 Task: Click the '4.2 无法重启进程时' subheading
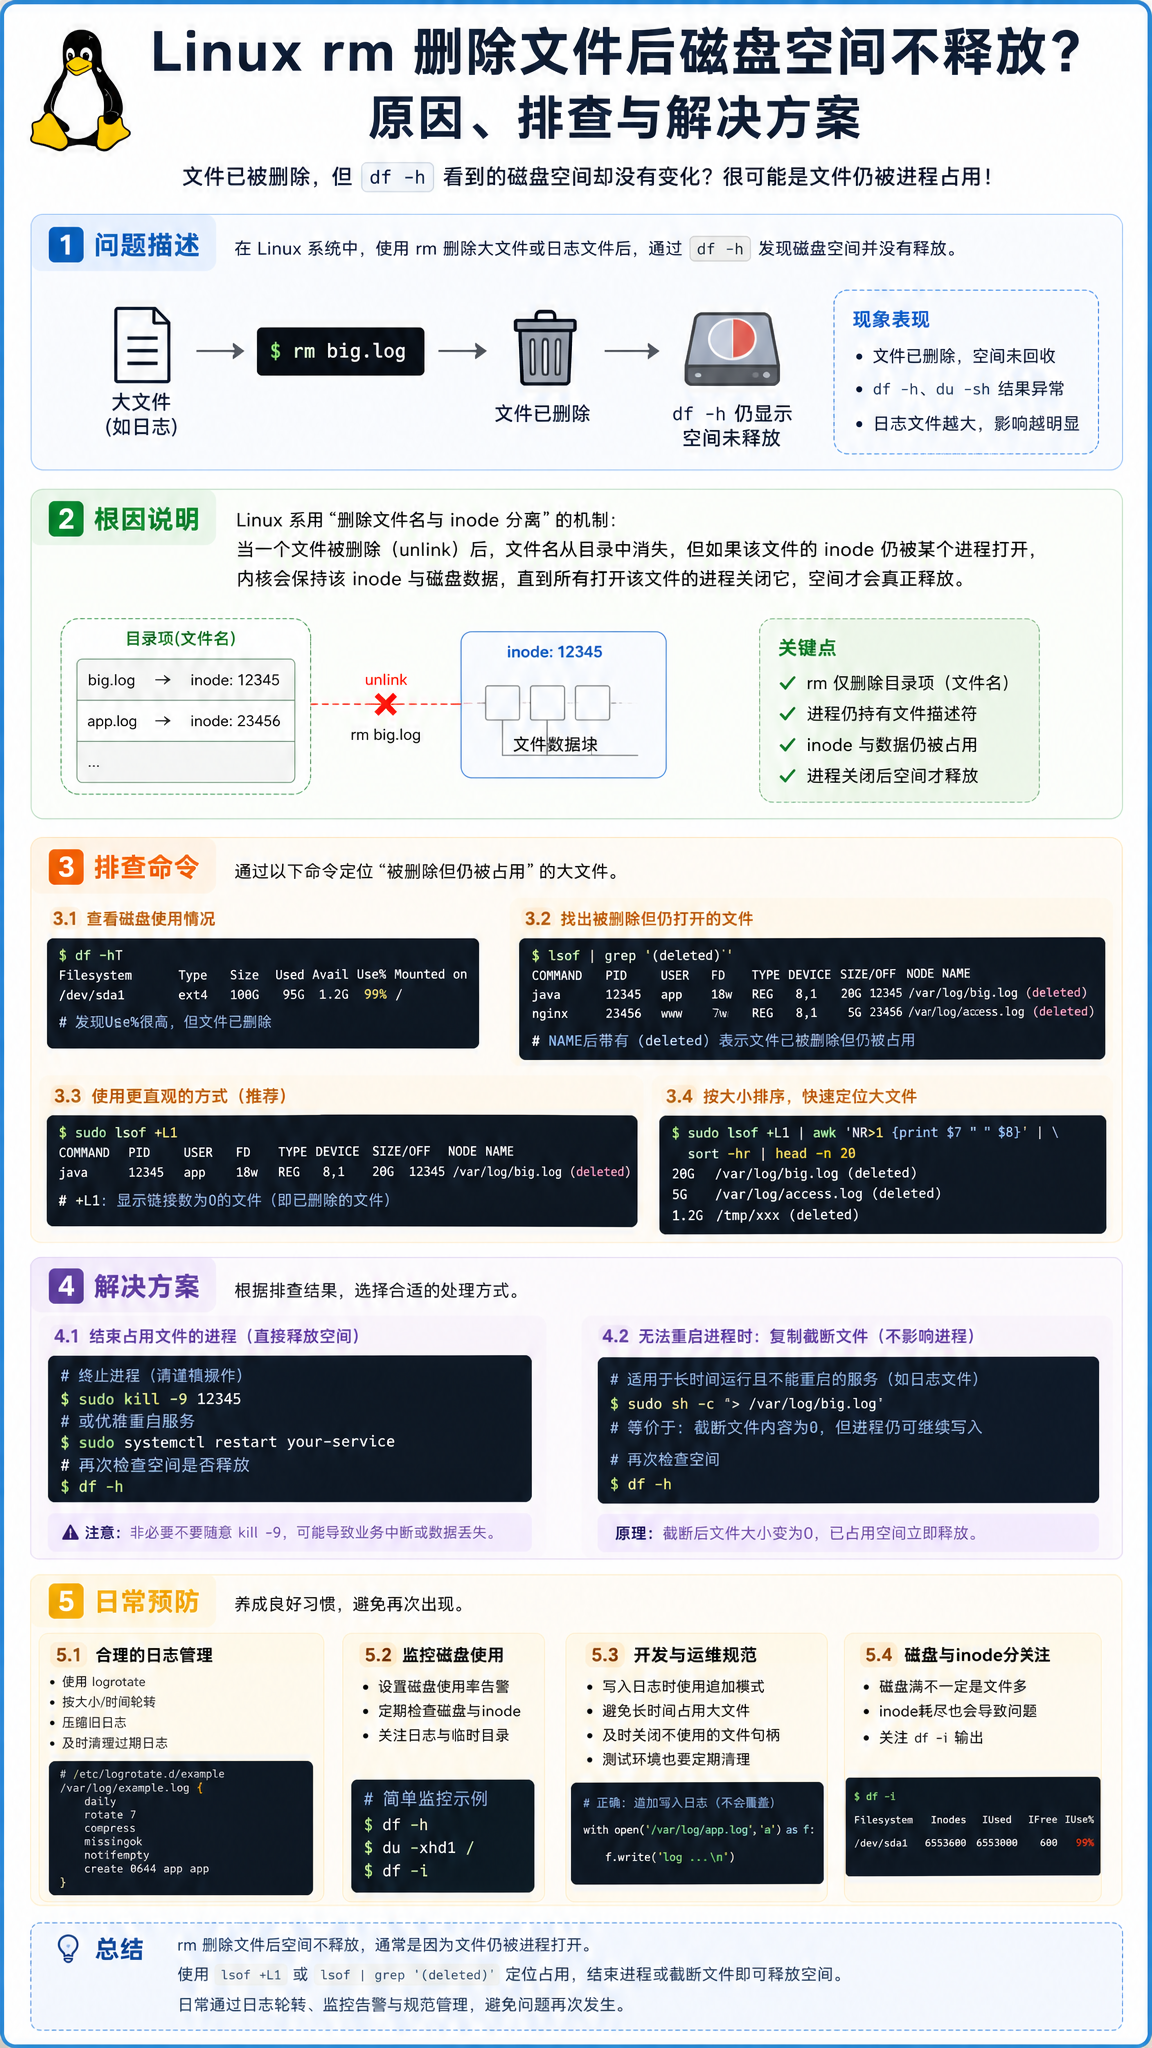coord(789,1336)
